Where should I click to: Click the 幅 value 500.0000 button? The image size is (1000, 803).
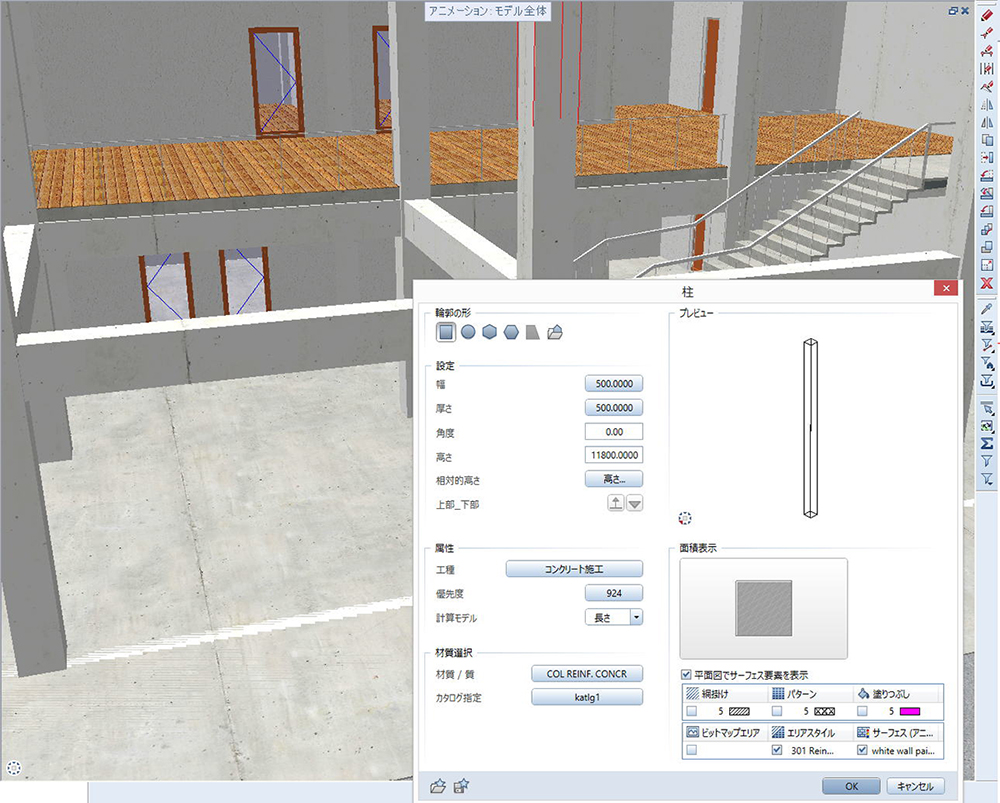pos(614,383)
